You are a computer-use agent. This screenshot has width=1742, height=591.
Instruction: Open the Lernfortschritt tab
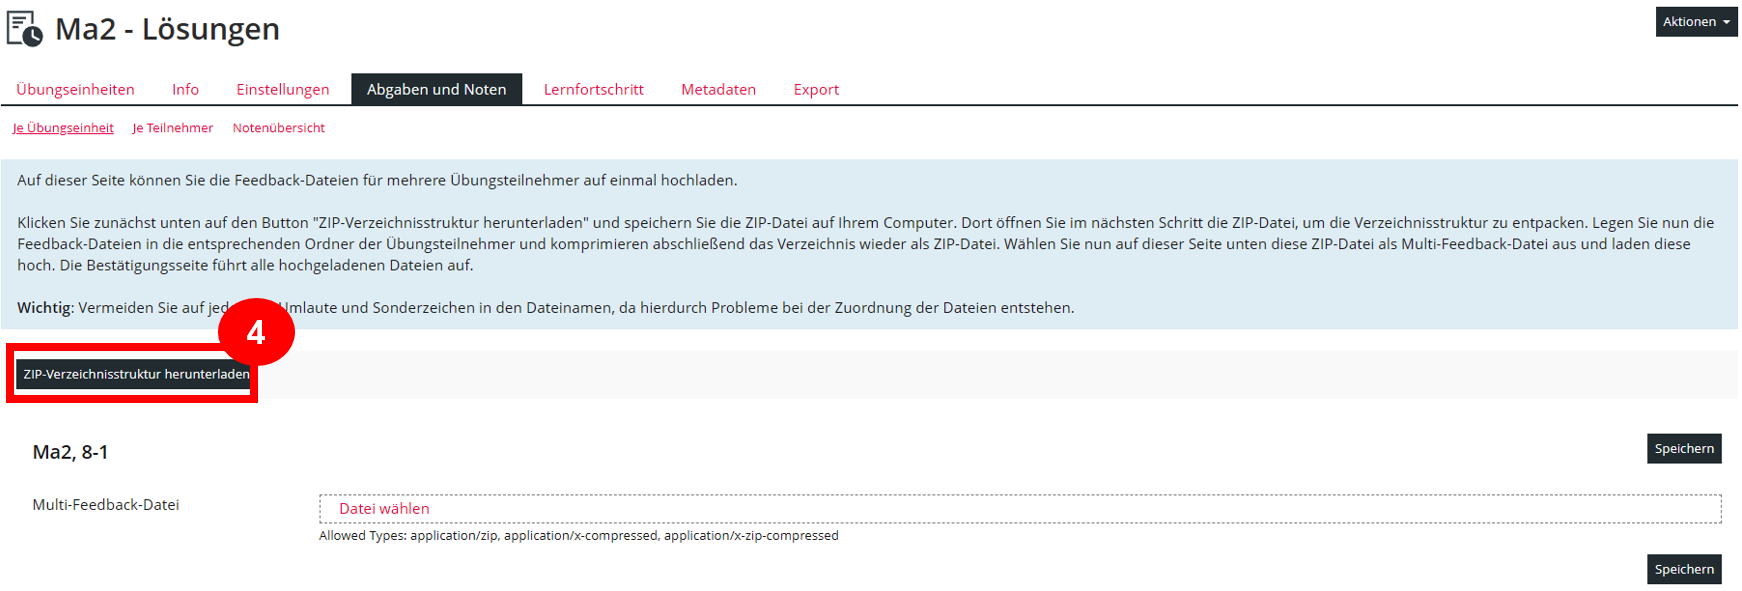pyautogui.click(x=594, y=89)
